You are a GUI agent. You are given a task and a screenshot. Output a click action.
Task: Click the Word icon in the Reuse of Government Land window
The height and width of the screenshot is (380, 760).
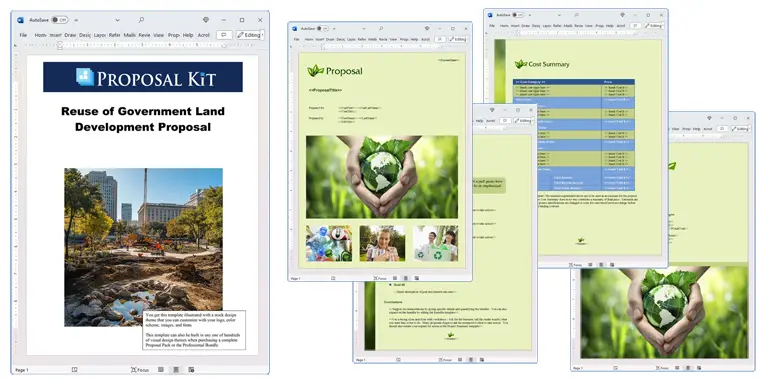point(20,20)
